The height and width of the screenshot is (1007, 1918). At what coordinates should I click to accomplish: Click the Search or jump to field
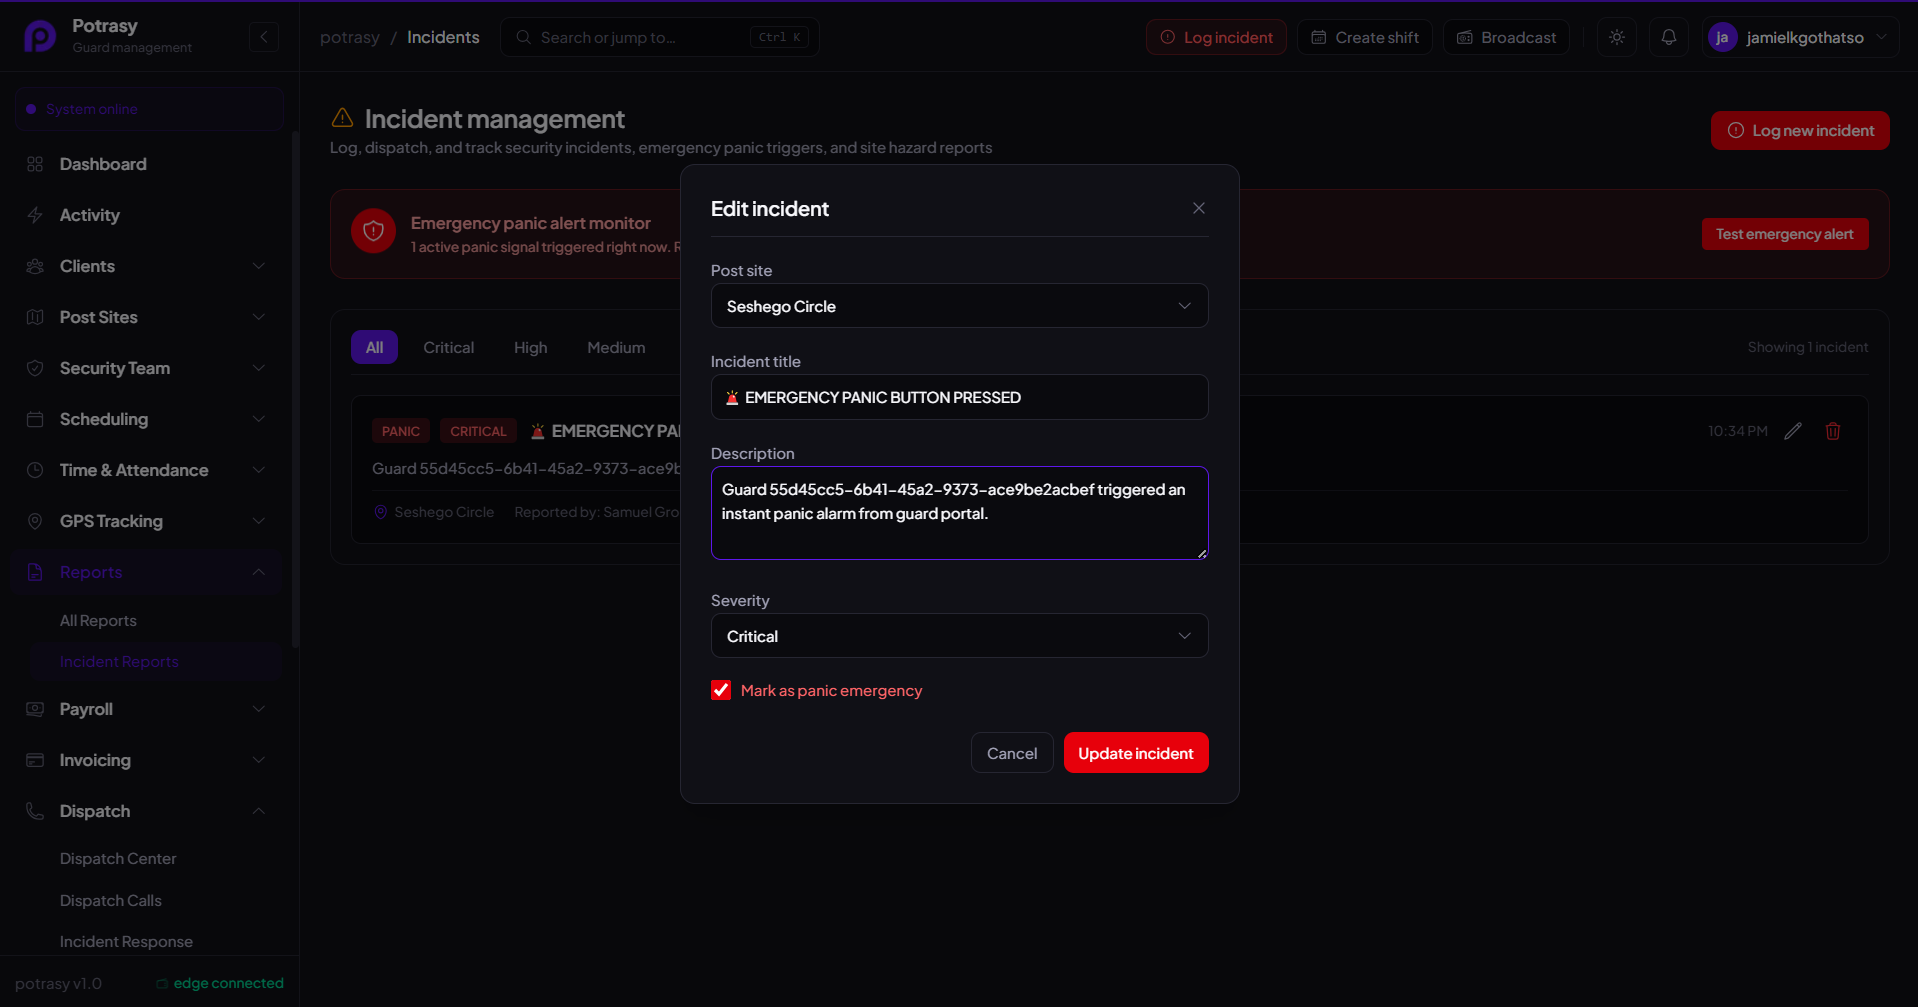click(660, 37)
